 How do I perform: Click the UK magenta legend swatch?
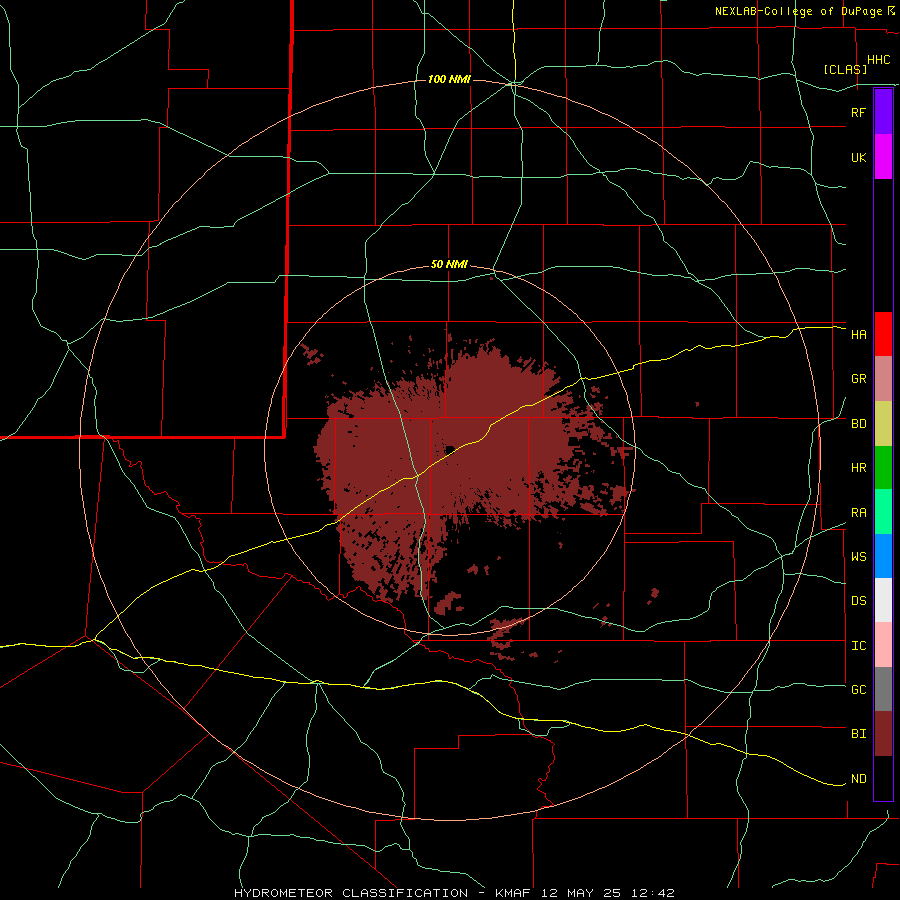[x=883, y=157]
